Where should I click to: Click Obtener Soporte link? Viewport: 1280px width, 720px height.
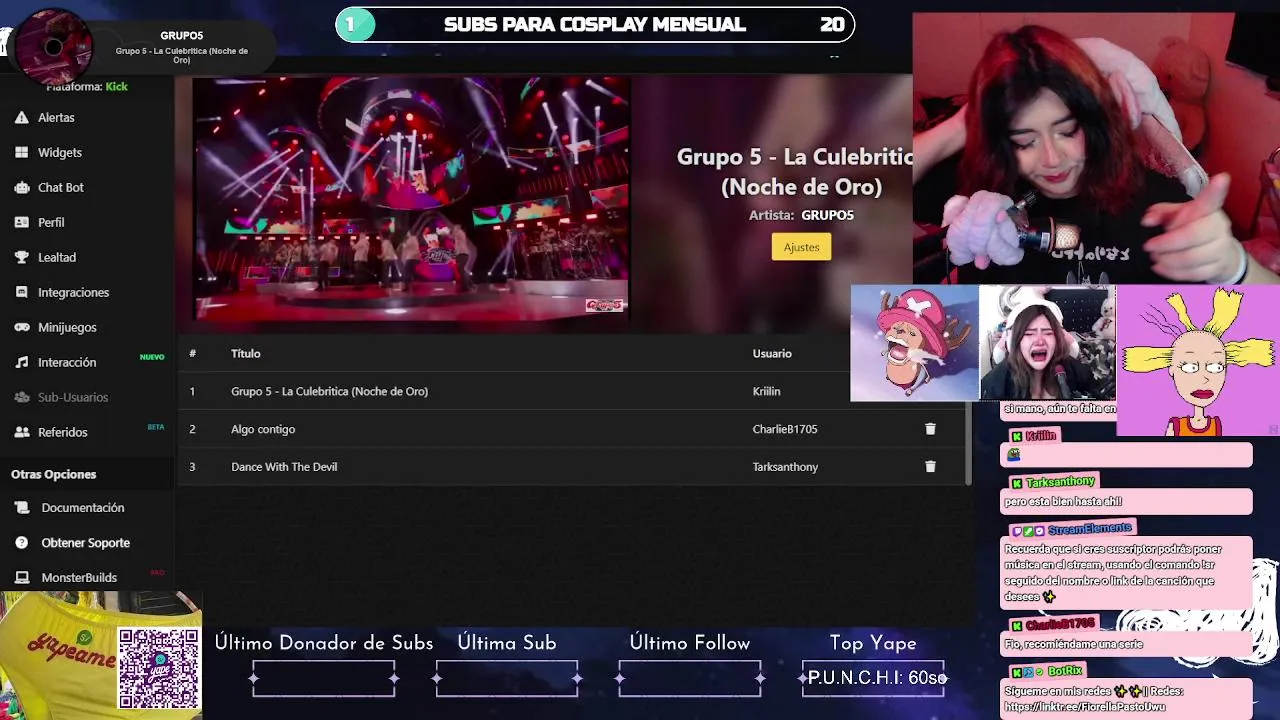(86, 543)
